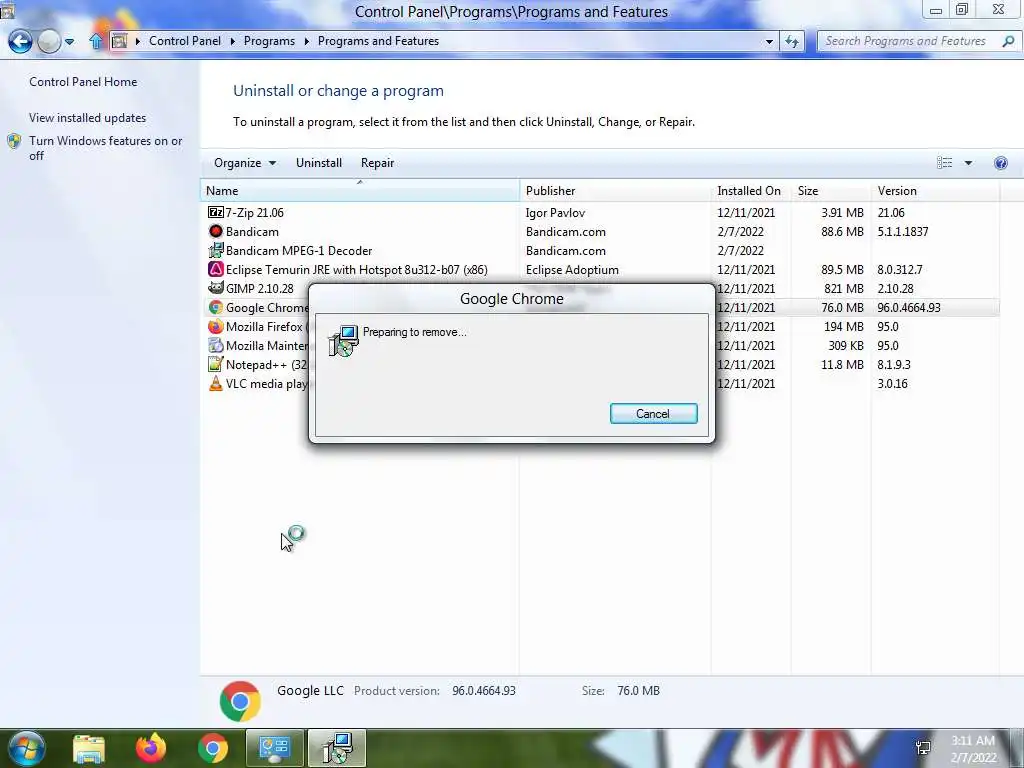Sort by the Size column header
This screenshot has width=1024, height=768.
831,191
